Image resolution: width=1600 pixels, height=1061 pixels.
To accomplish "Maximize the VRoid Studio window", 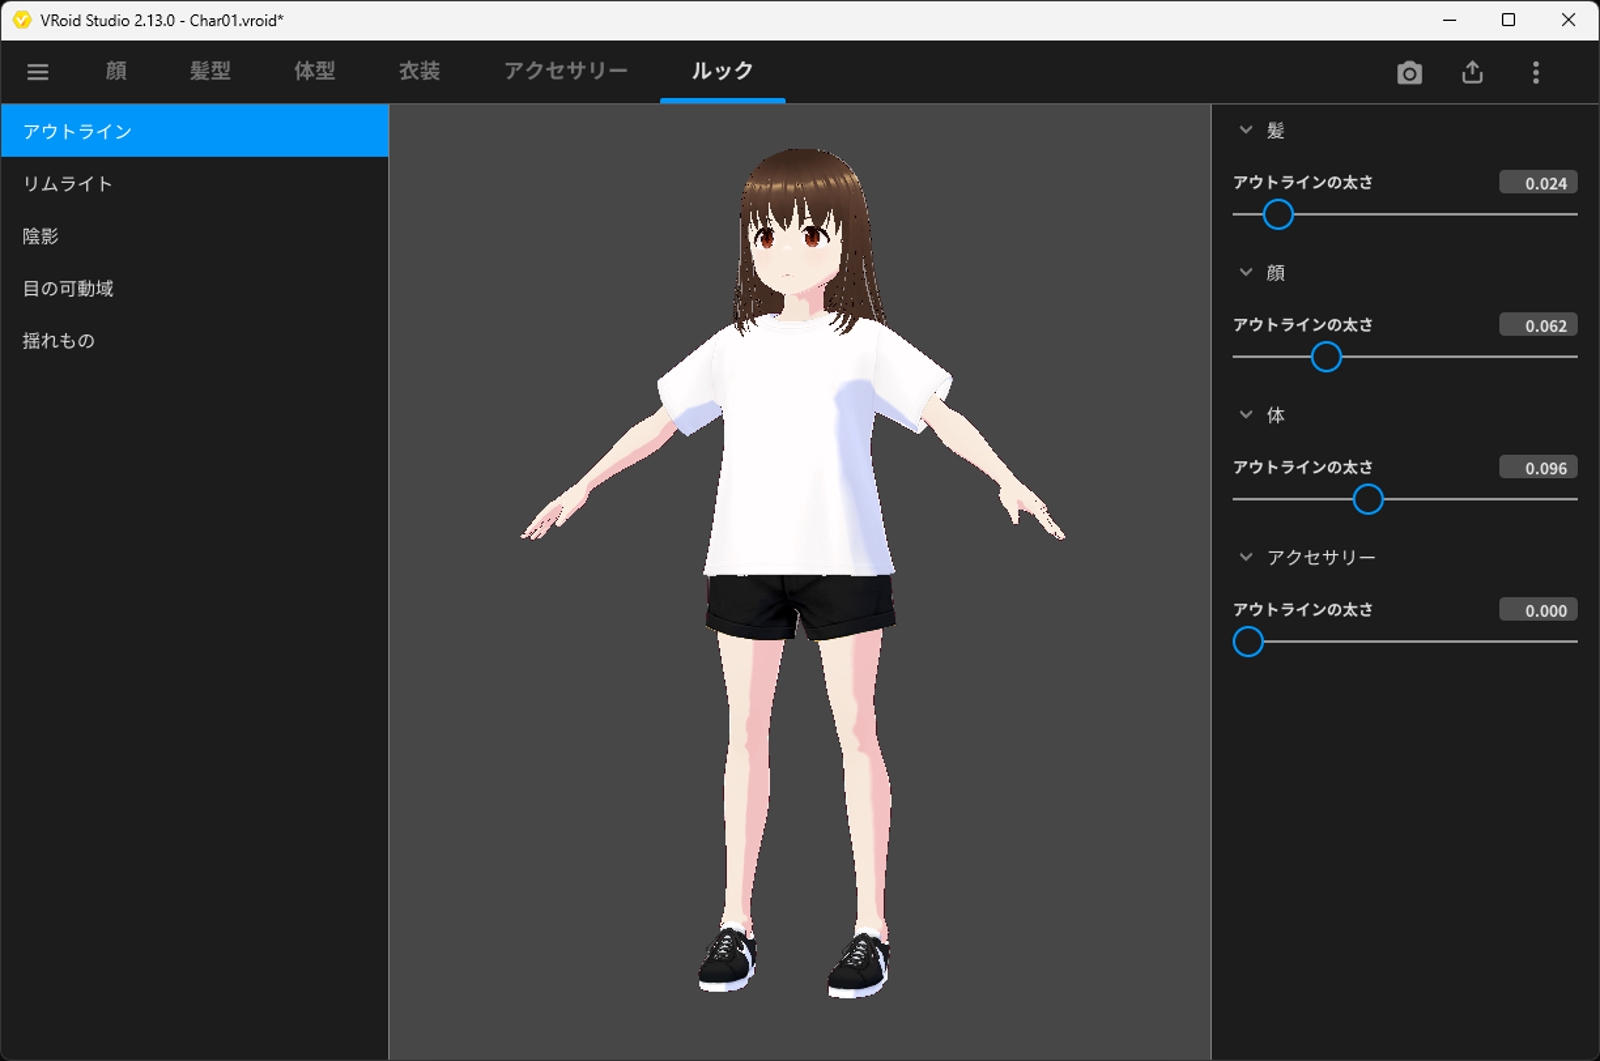I will (x=1509, y=20).
